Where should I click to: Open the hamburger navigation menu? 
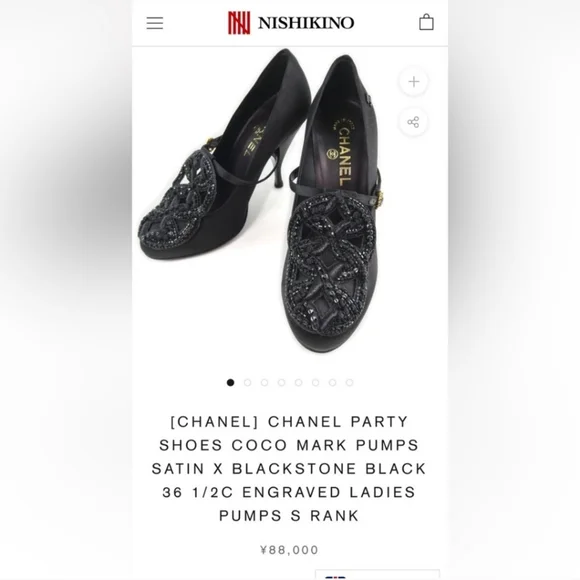(155, 23)
